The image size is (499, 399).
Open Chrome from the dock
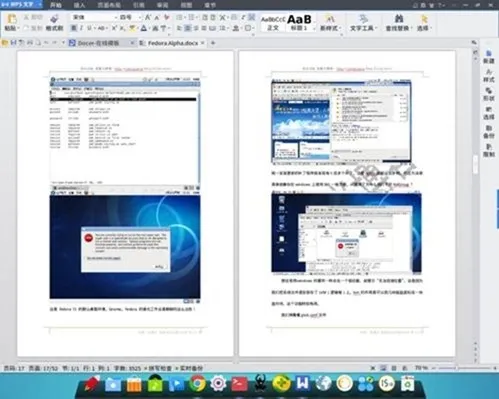coord(197,383)
